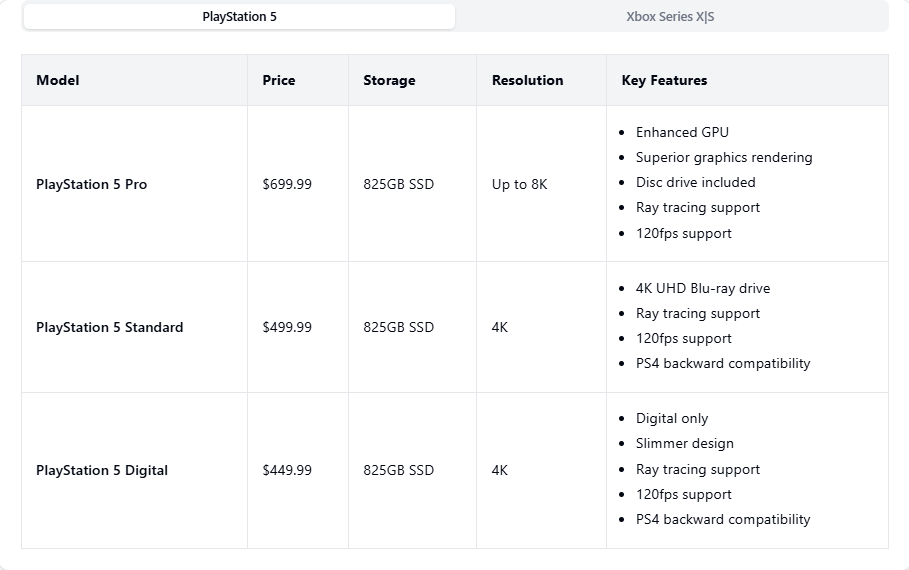Click the Up to 8K resolution cell

click(519, 184)
